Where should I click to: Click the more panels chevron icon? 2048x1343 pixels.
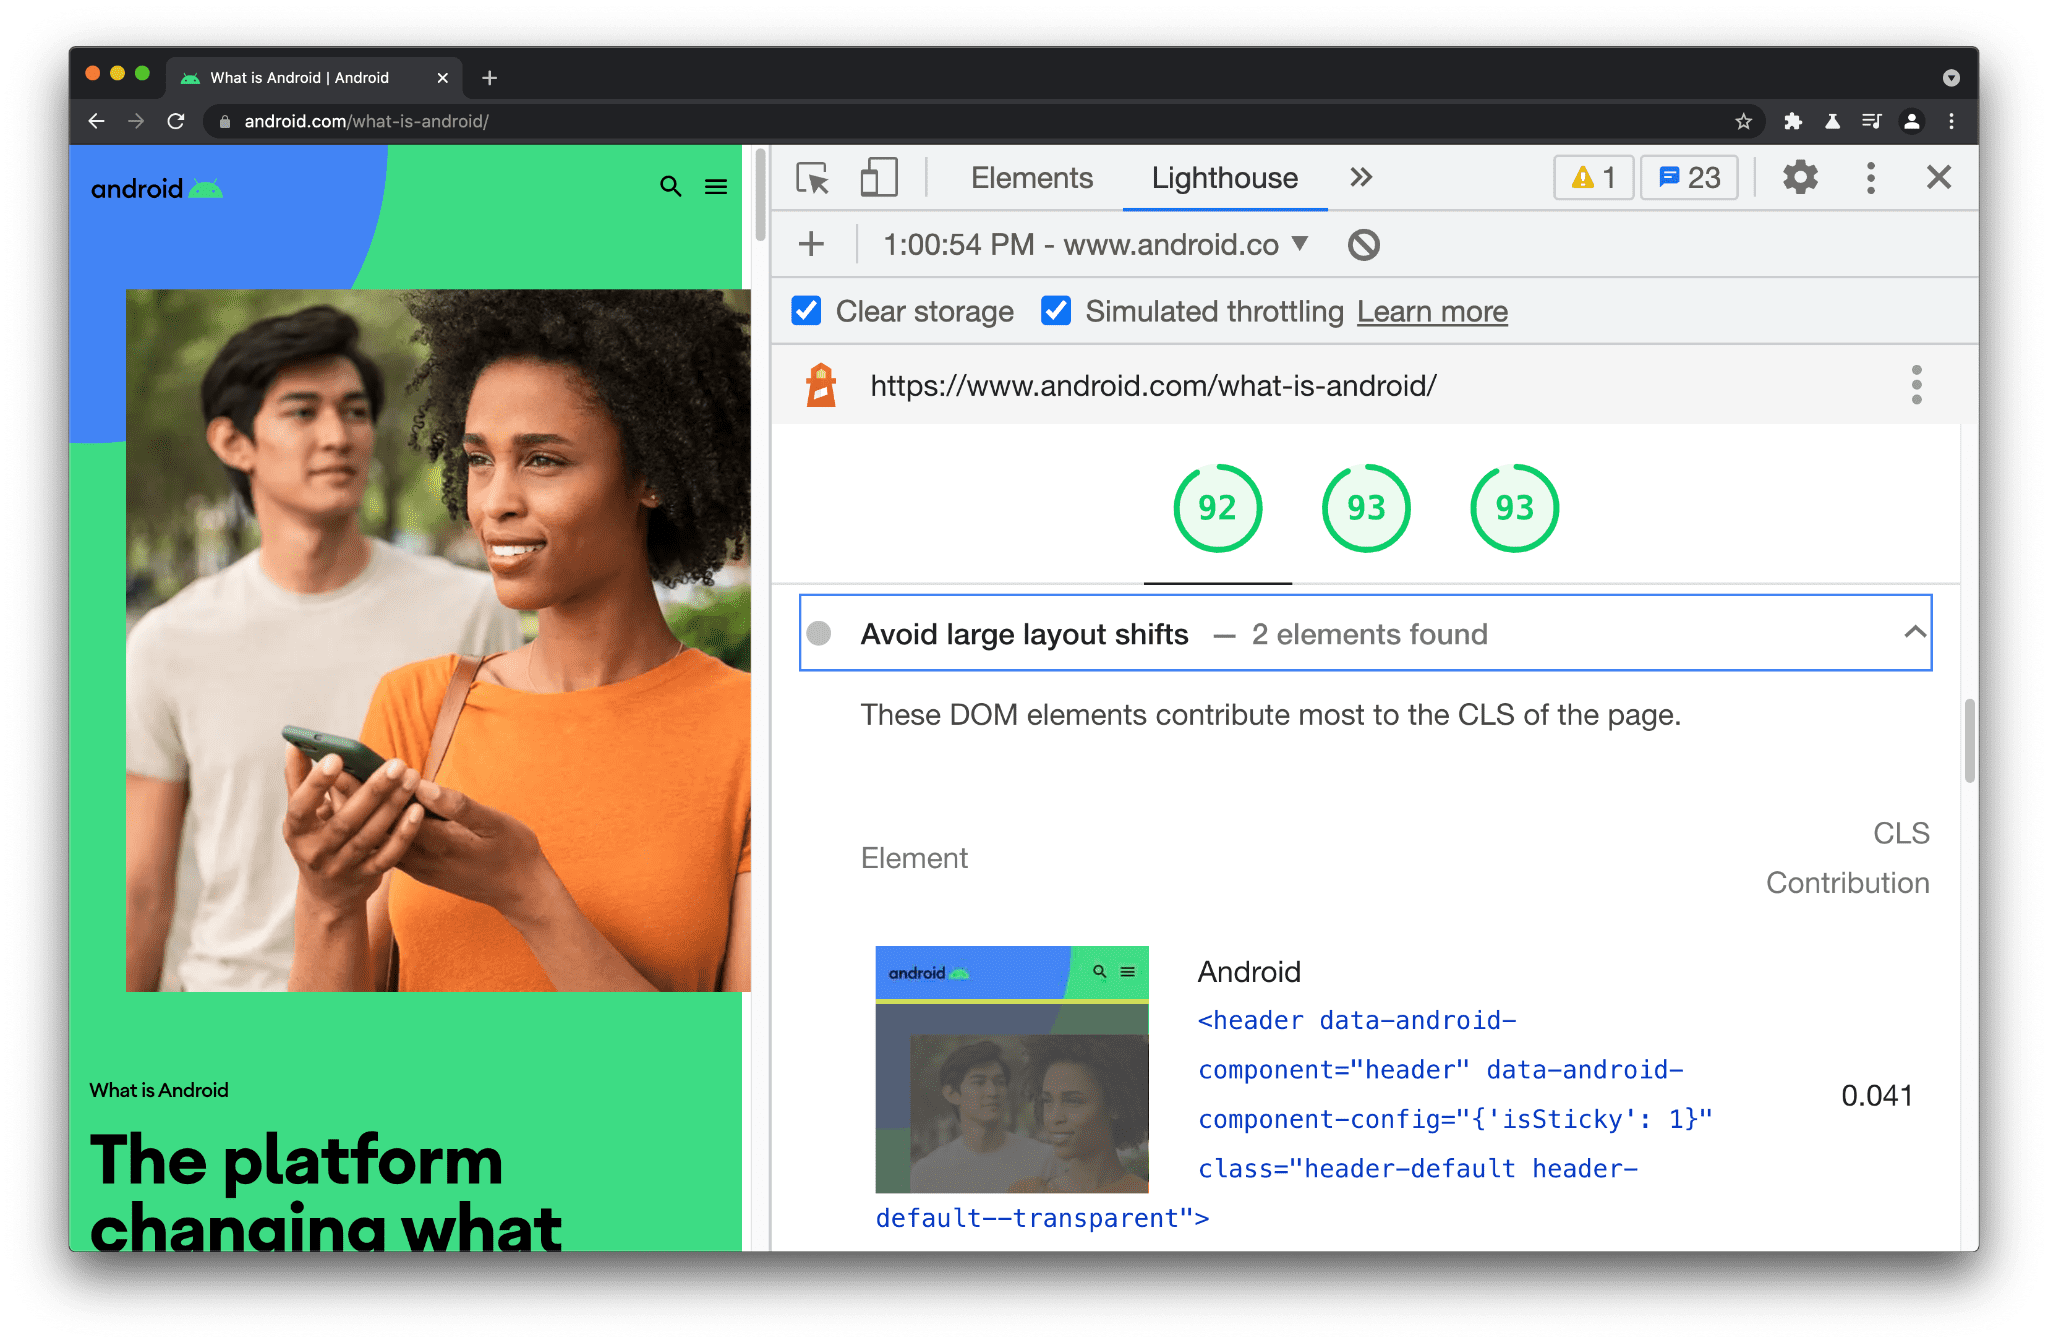tap(1359, 177)
